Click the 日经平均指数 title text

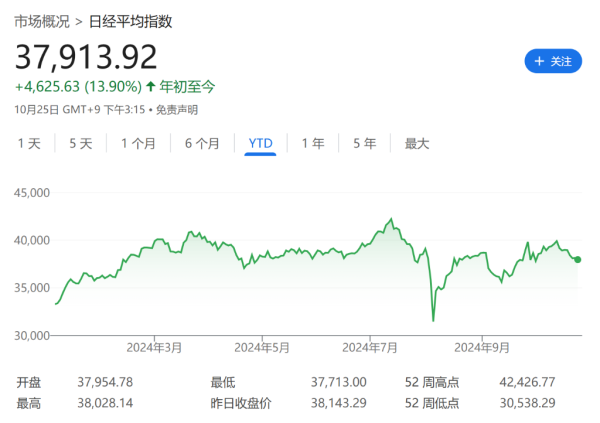[x=130, y=21]
